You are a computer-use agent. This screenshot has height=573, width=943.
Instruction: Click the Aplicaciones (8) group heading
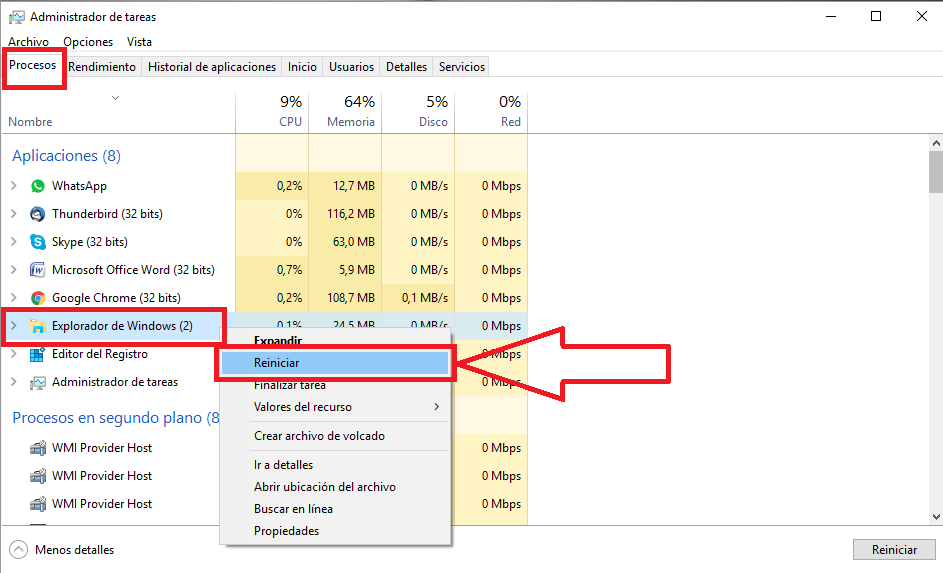point(66,156)
